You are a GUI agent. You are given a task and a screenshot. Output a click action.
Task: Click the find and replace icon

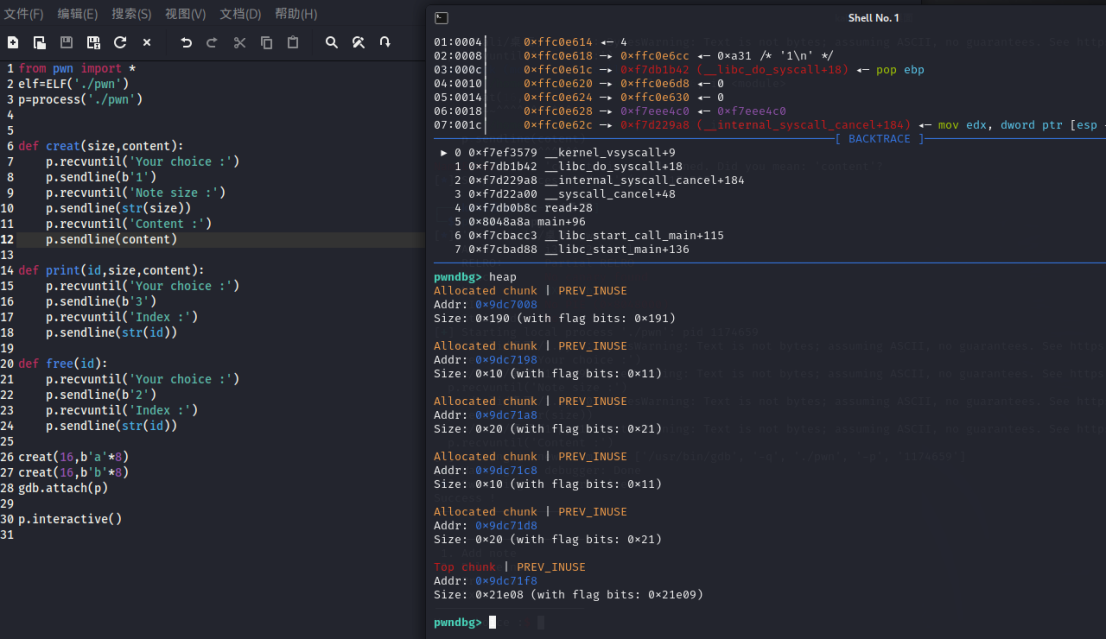coord(358,43)
